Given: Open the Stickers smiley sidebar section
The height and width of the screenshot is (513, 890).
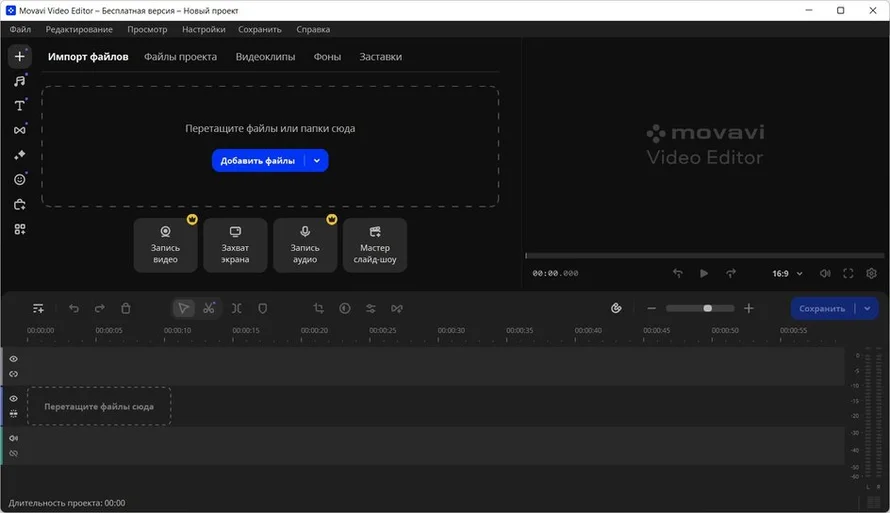Looking at the screenshot, I should click(19, 179).
